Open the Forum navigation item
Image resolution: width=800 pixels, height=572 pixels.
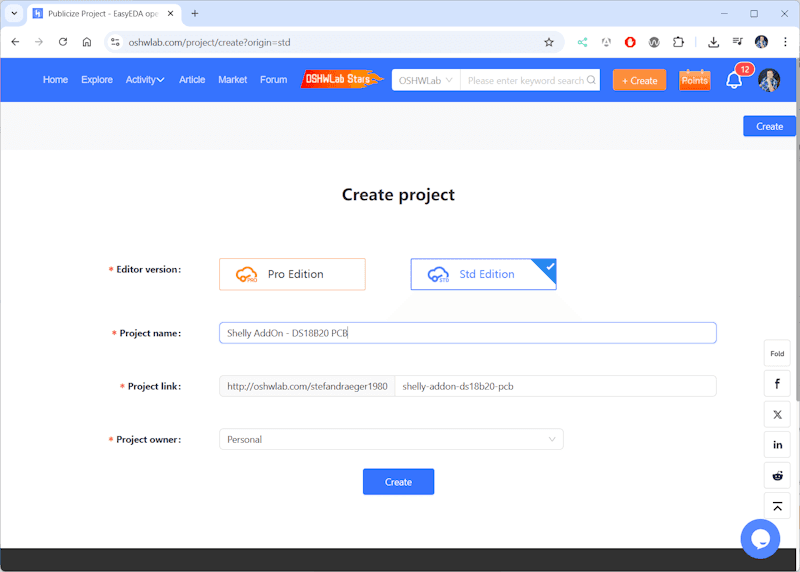273,80
